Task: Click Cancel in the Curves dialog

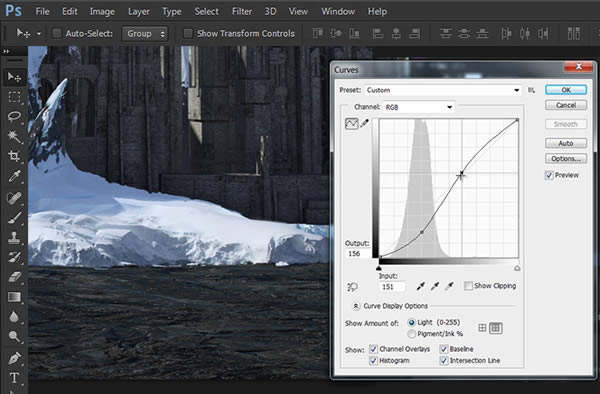Action: click(566, 105)
